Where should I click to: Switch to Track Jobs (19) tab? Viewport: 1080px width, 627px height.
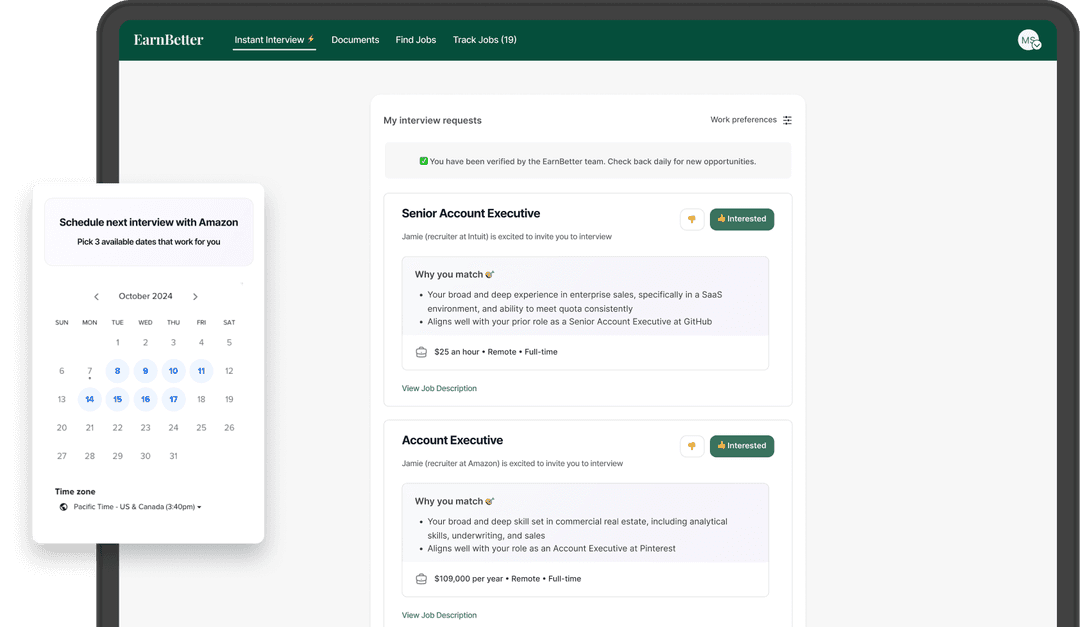484,40
